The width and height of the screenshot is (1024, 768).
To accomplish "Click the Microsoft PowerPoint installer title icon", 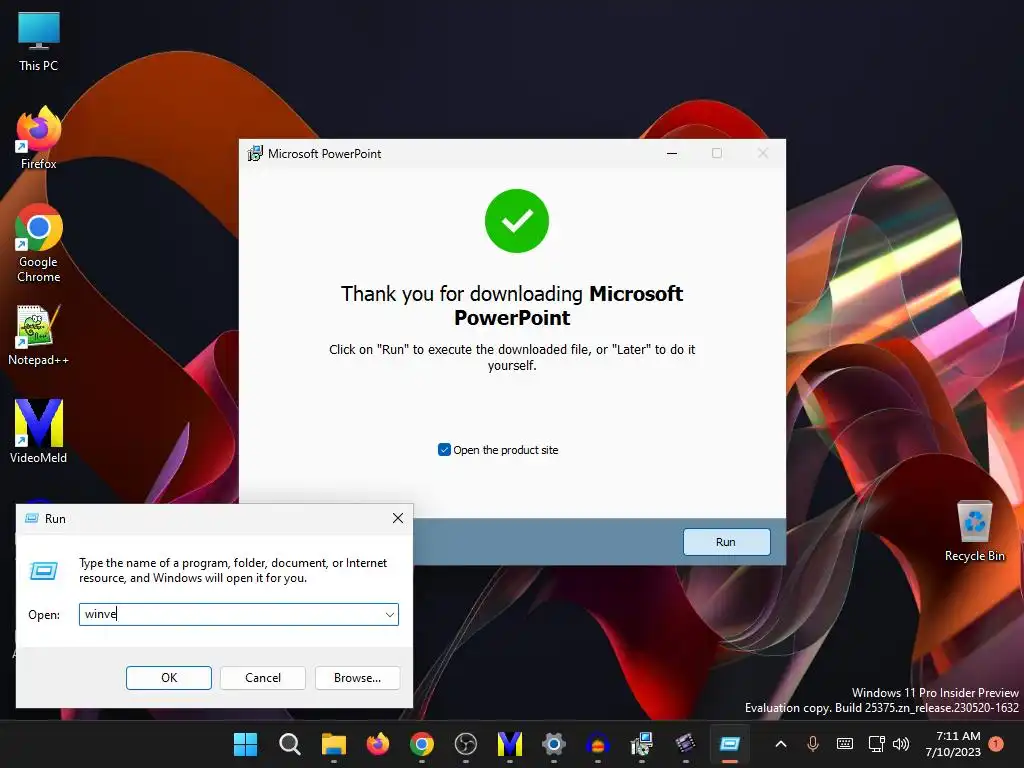I will [x=255, y=153].
